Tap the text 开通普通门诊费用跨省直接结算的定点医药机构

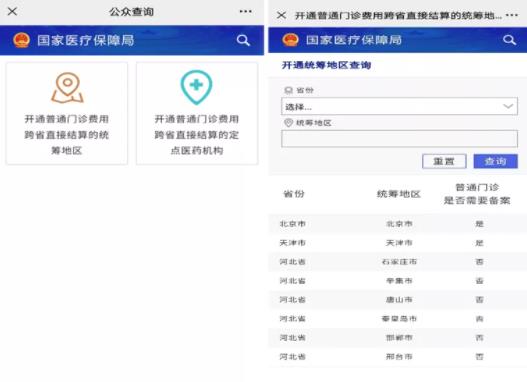pyautogui.click(x=197, y=135)
